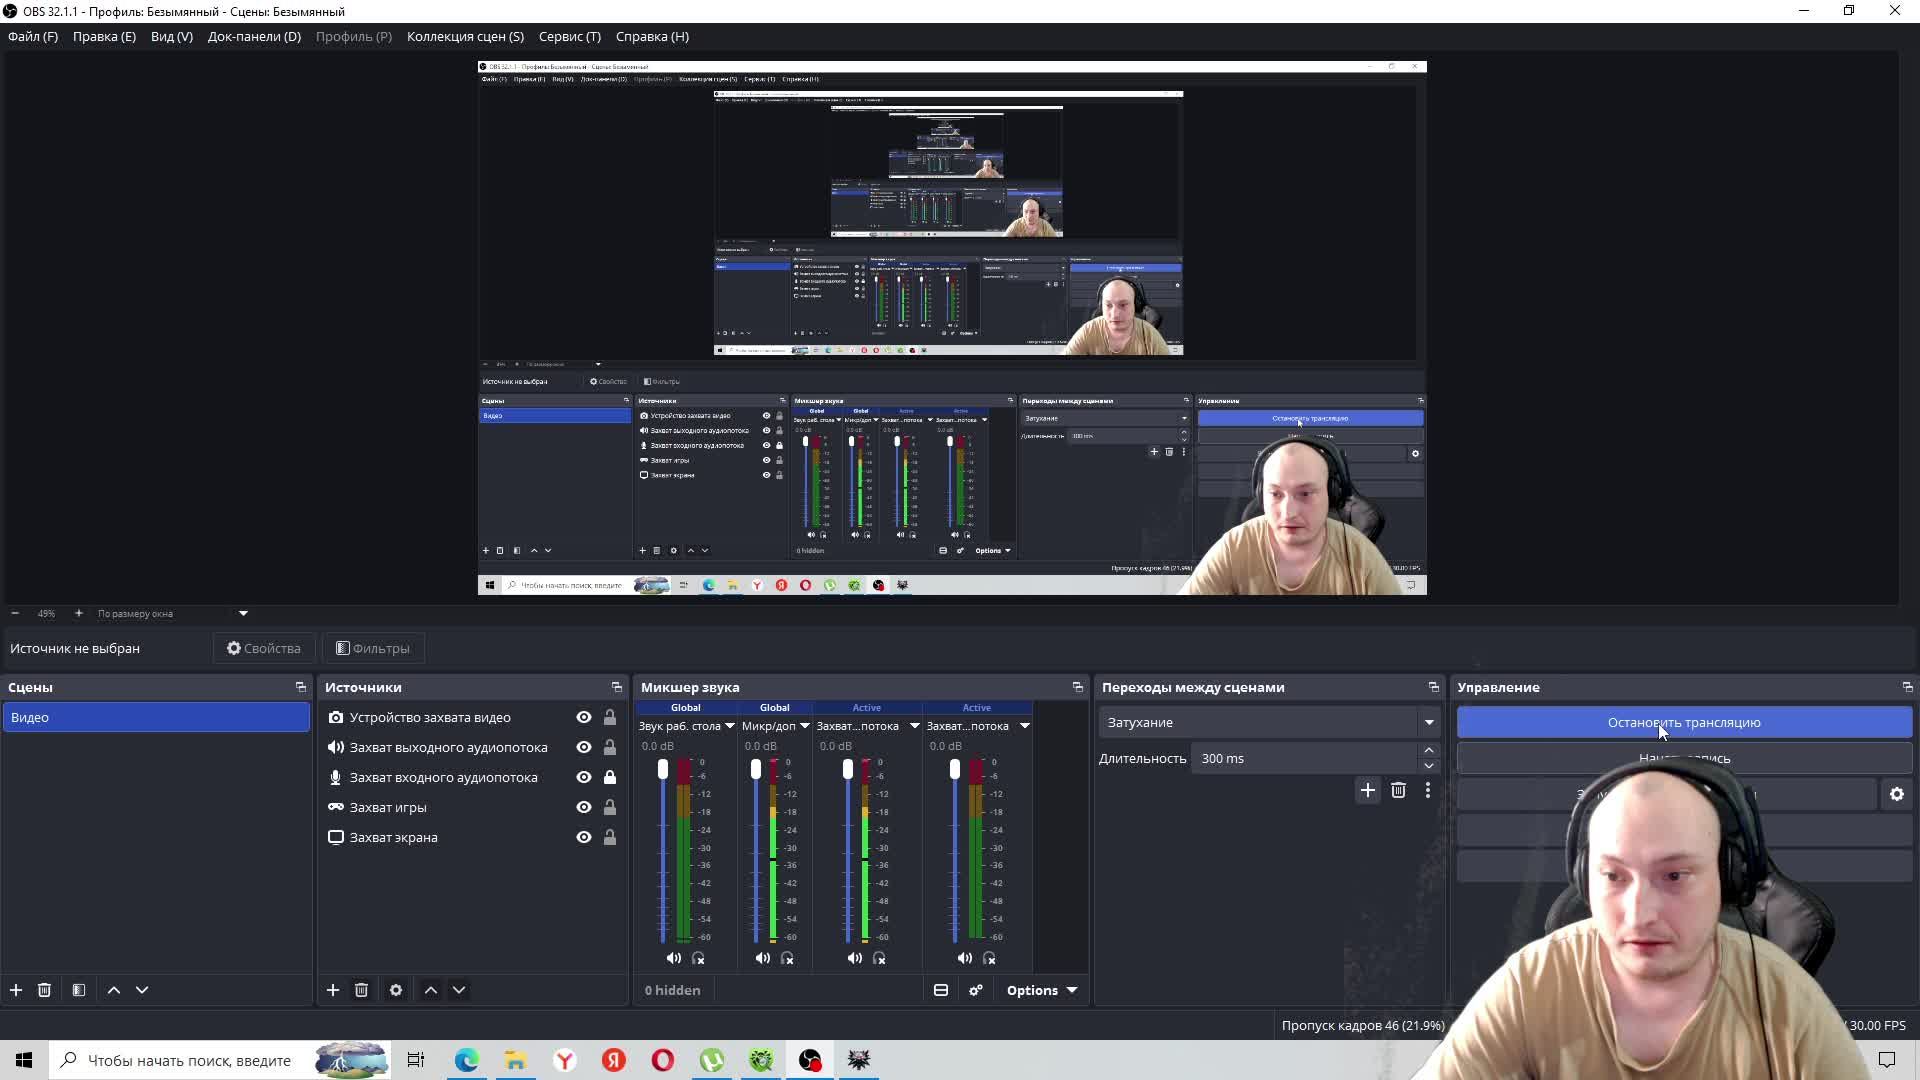The width and height of the screenshot is (1920, 1080).
Task: Open virtual camera settings gear icon
Action: [1897, 794]
